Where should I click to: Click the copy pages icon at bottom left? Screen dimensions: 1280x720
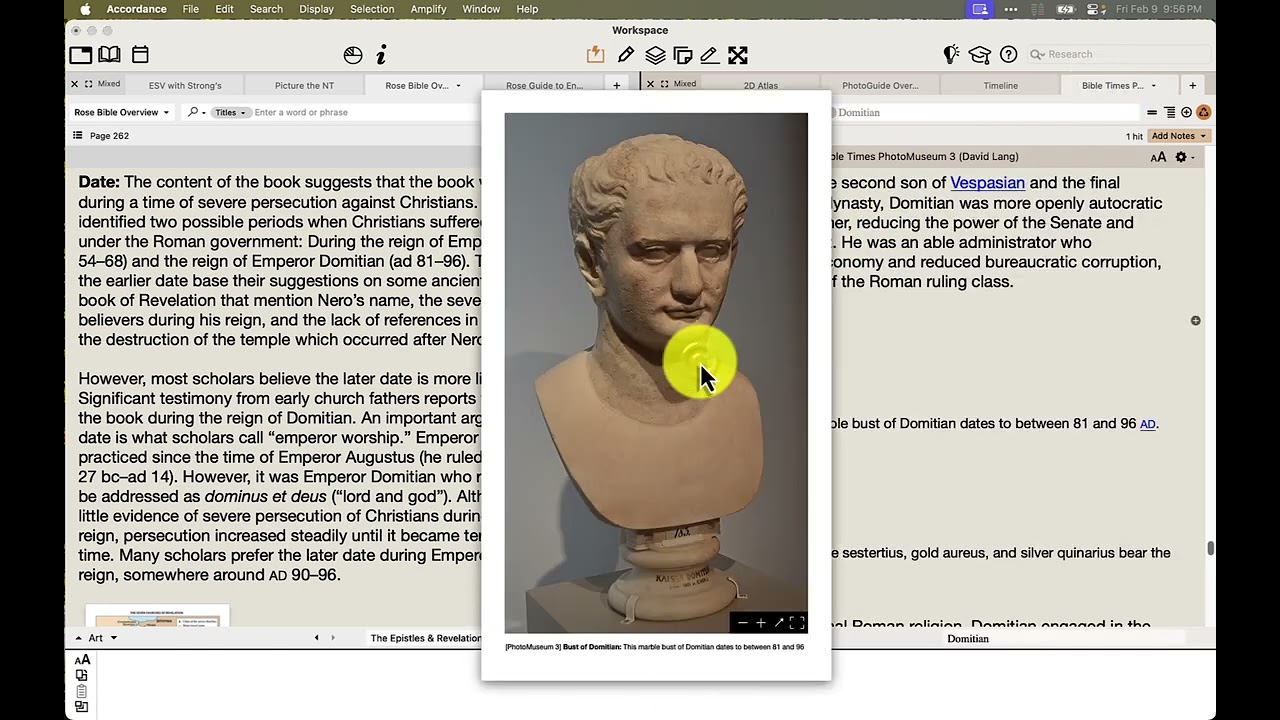(81, 675)
